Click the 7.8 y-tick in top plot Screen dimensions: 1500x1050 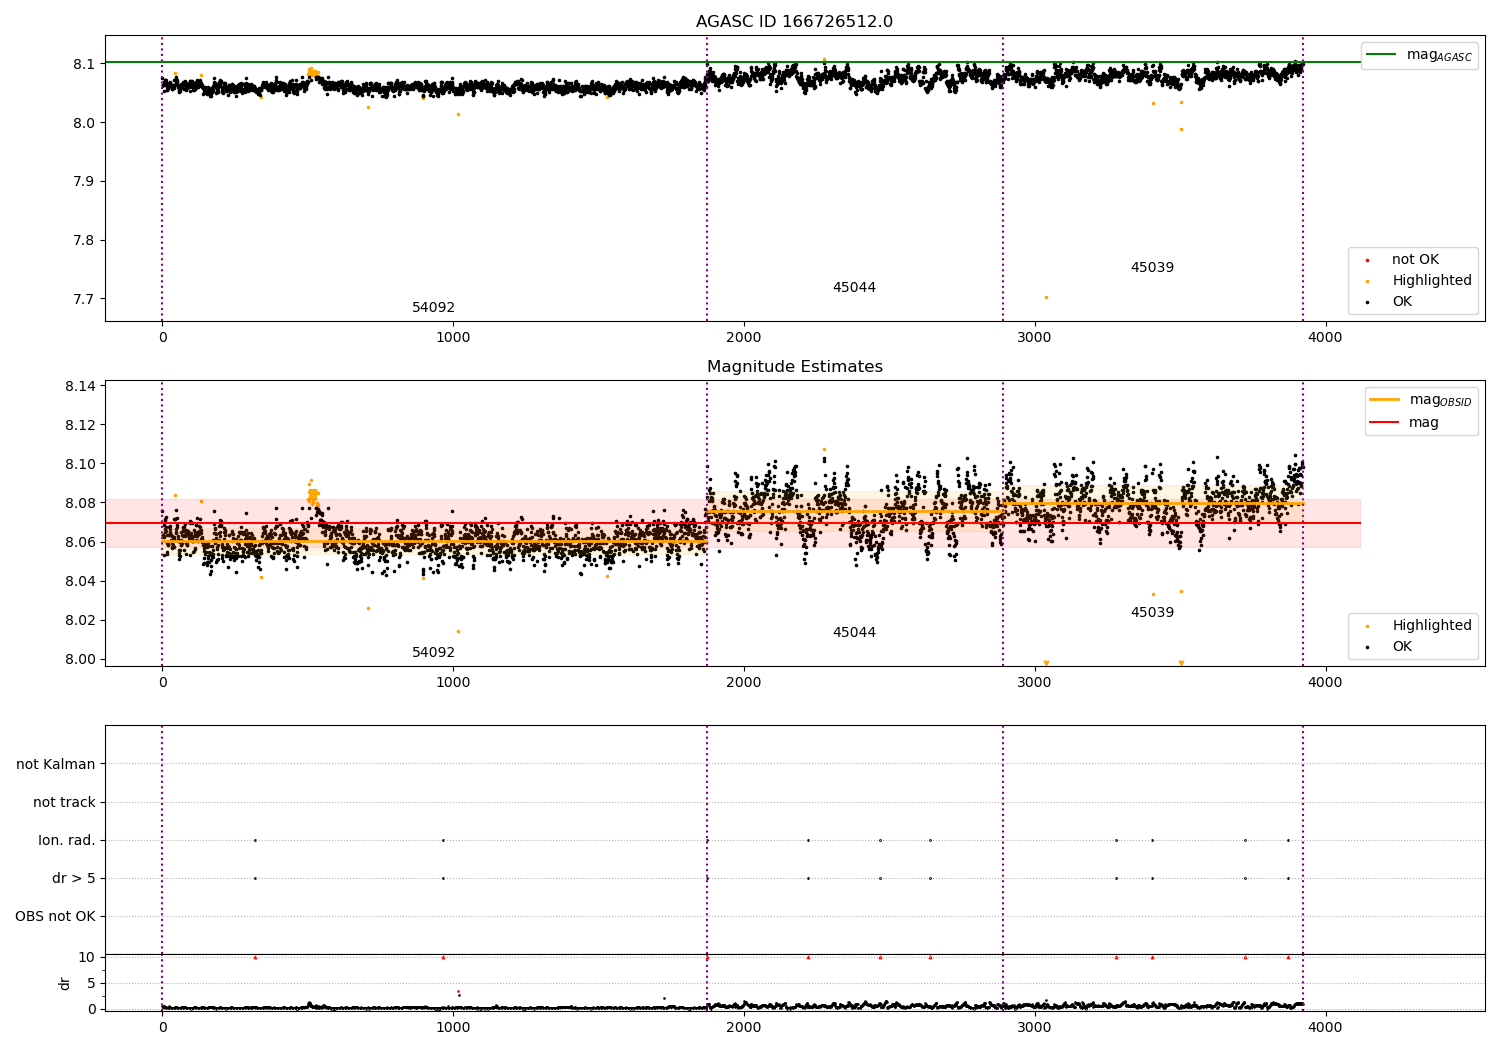pyautogui.click(x=83, y=241)
